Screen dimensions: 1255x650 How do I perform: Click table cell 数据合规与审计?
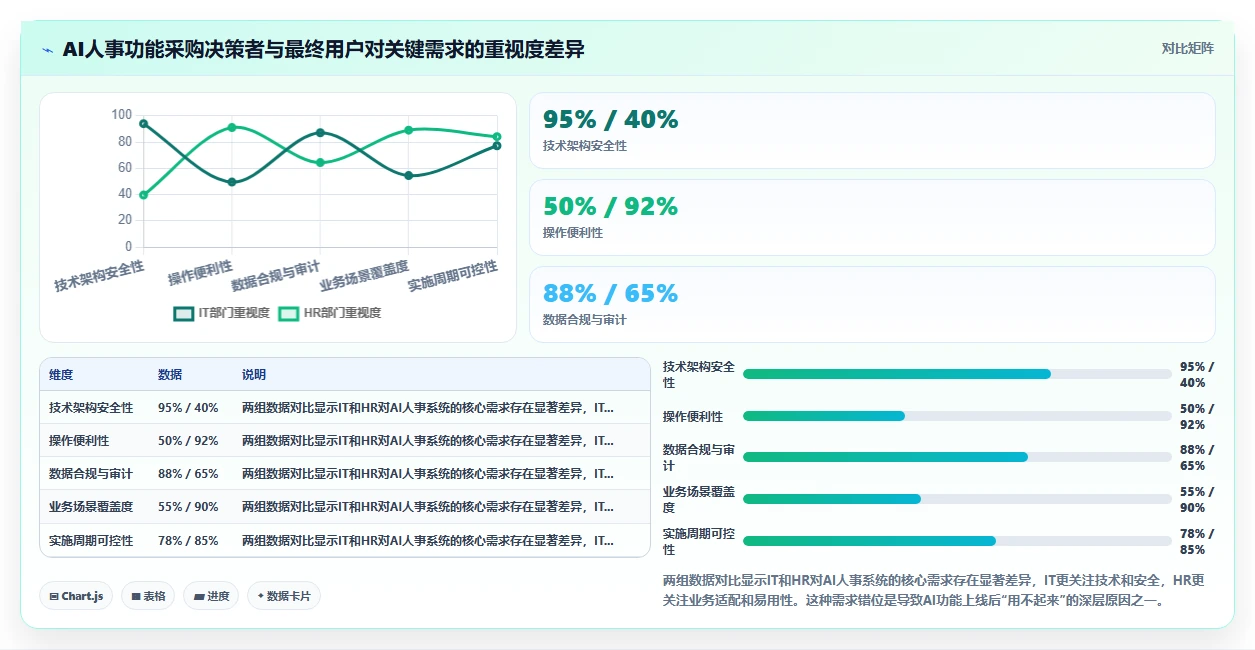click(91, 474)
